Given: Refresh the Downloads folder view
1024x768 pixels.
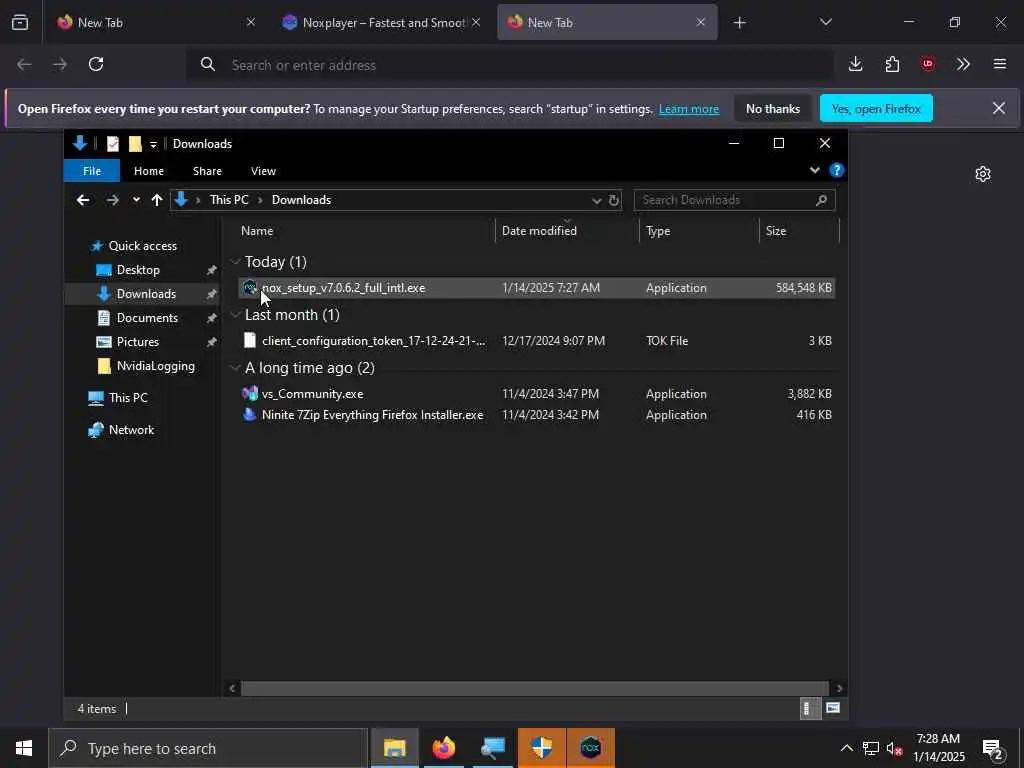Looking at the screenshot, I should tap(614, 200).
